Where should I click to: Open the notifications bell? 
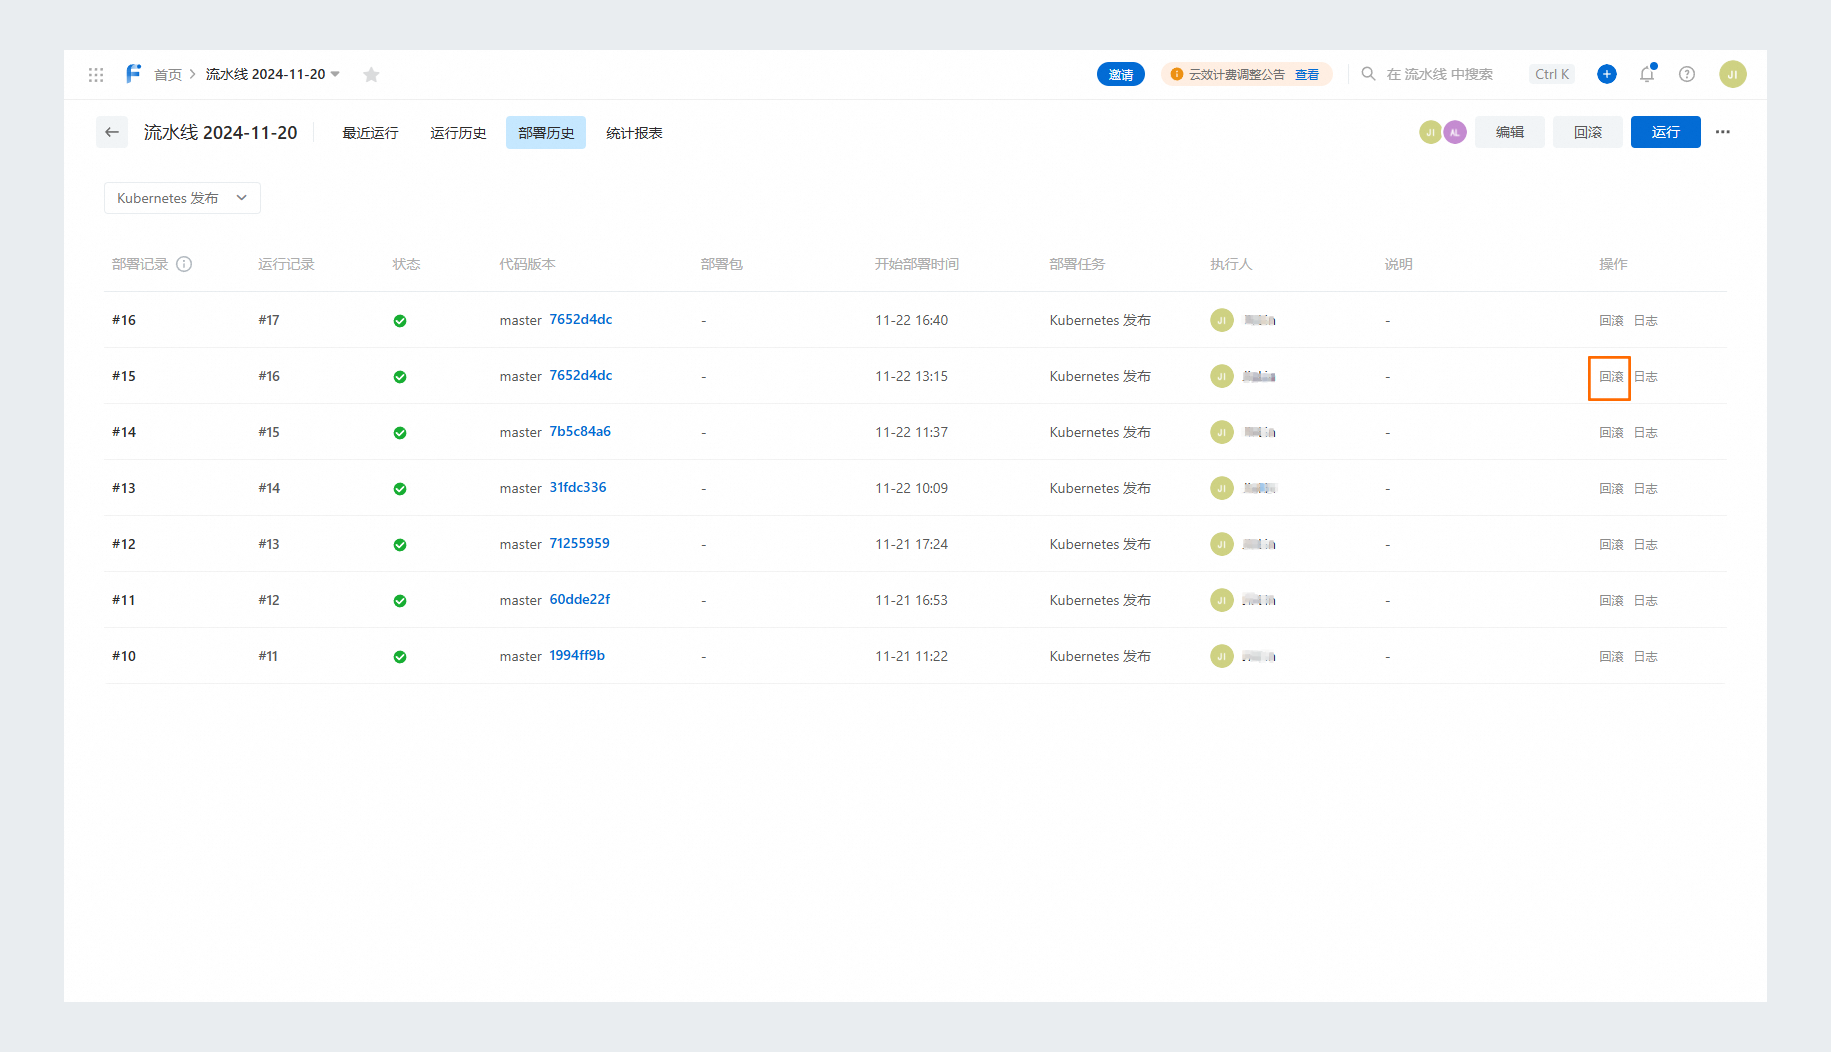1647,74
